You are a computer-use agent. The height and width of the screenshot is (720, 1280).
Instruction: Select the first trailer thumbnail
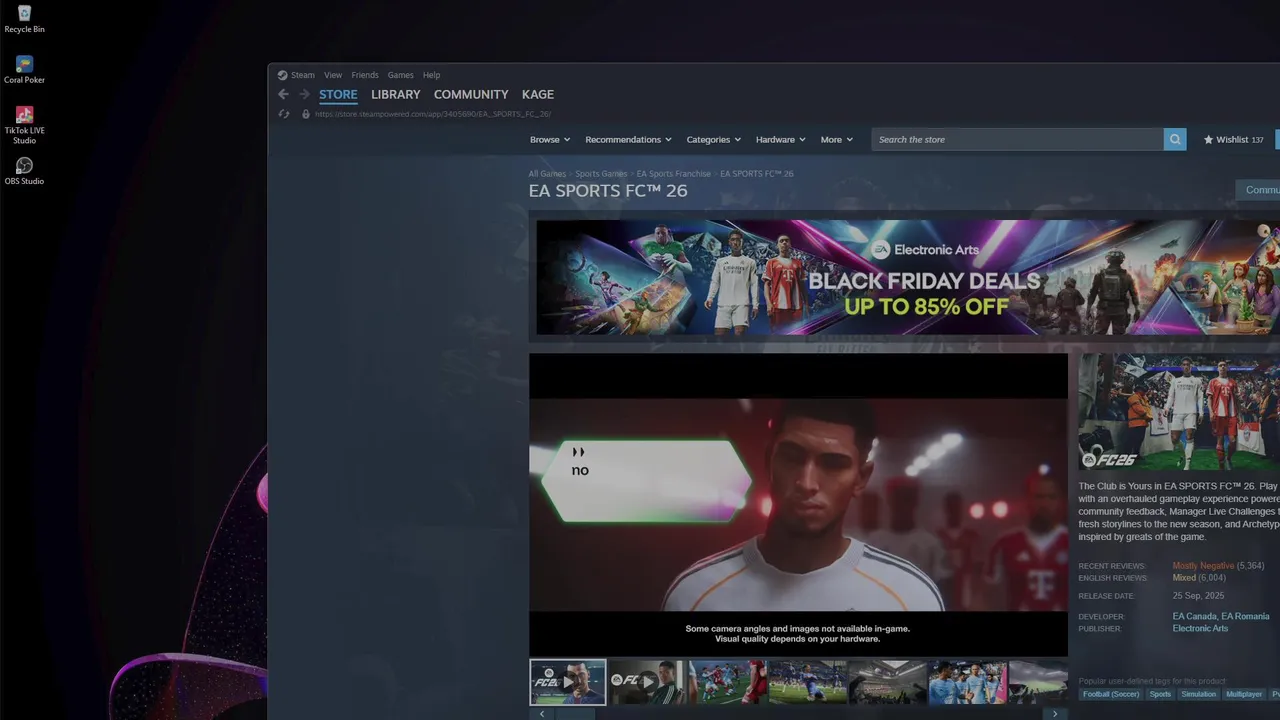567,682
